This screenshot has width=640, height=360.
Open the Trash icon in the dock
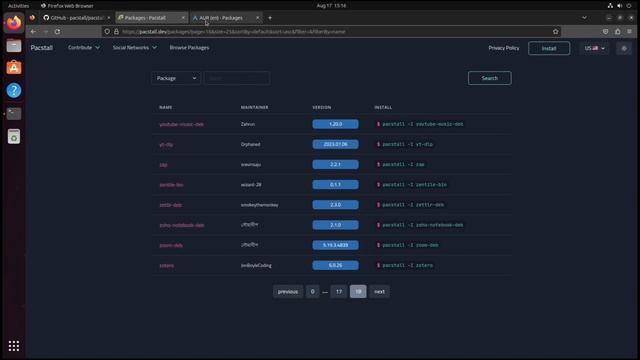14,136
